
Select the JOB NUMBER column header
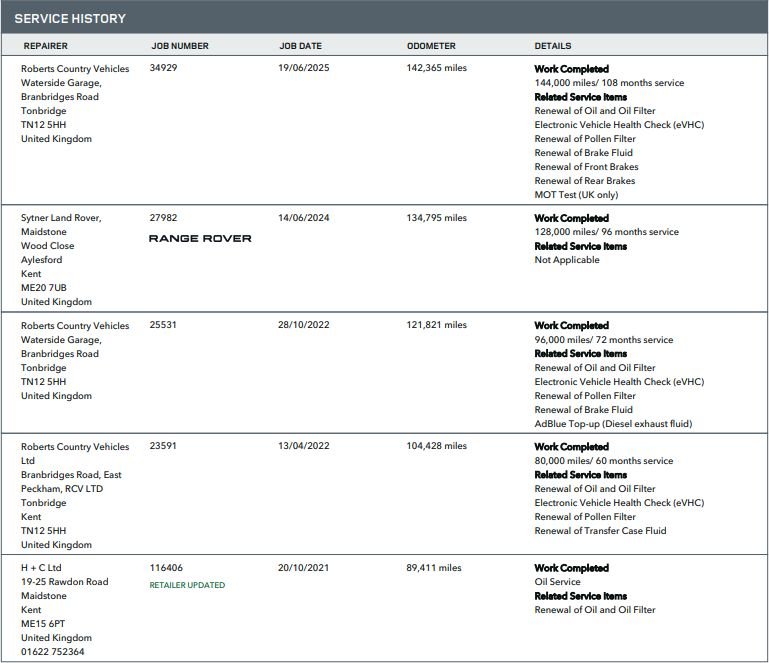(180, 46)
